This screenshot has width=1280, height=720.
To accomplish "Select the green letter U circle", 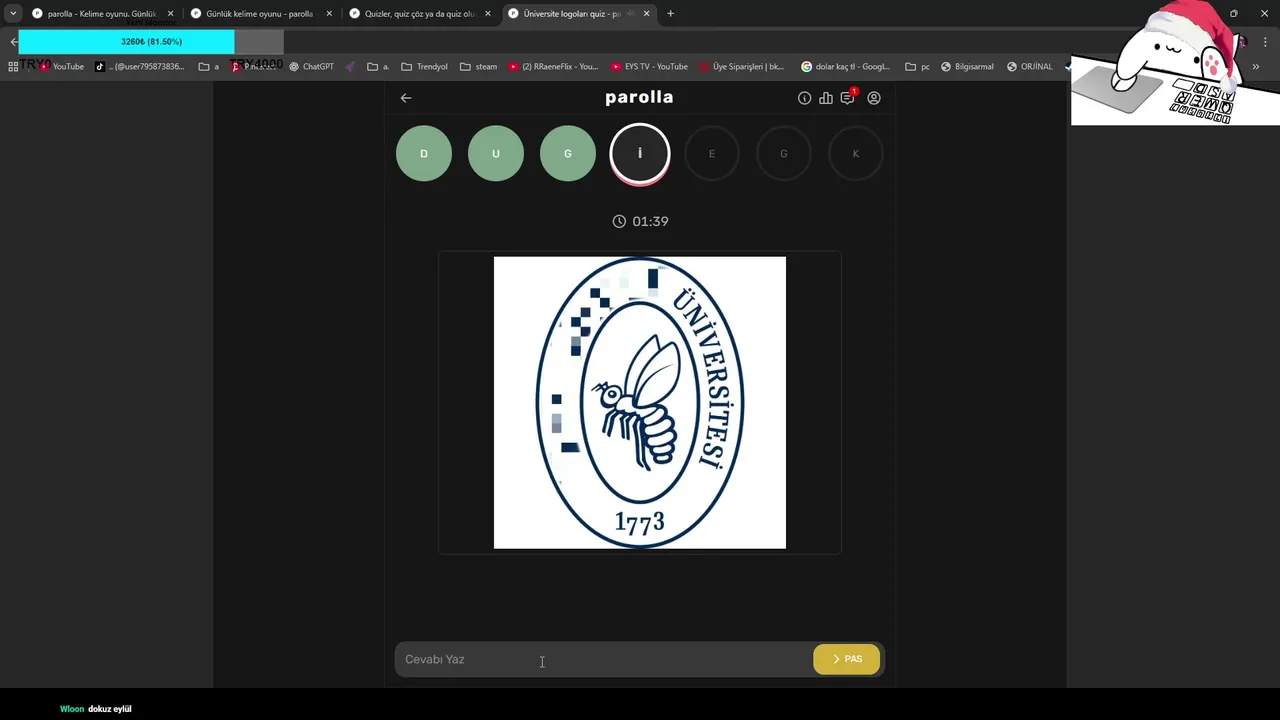I will pyautogui.click(x=496, y=154).
